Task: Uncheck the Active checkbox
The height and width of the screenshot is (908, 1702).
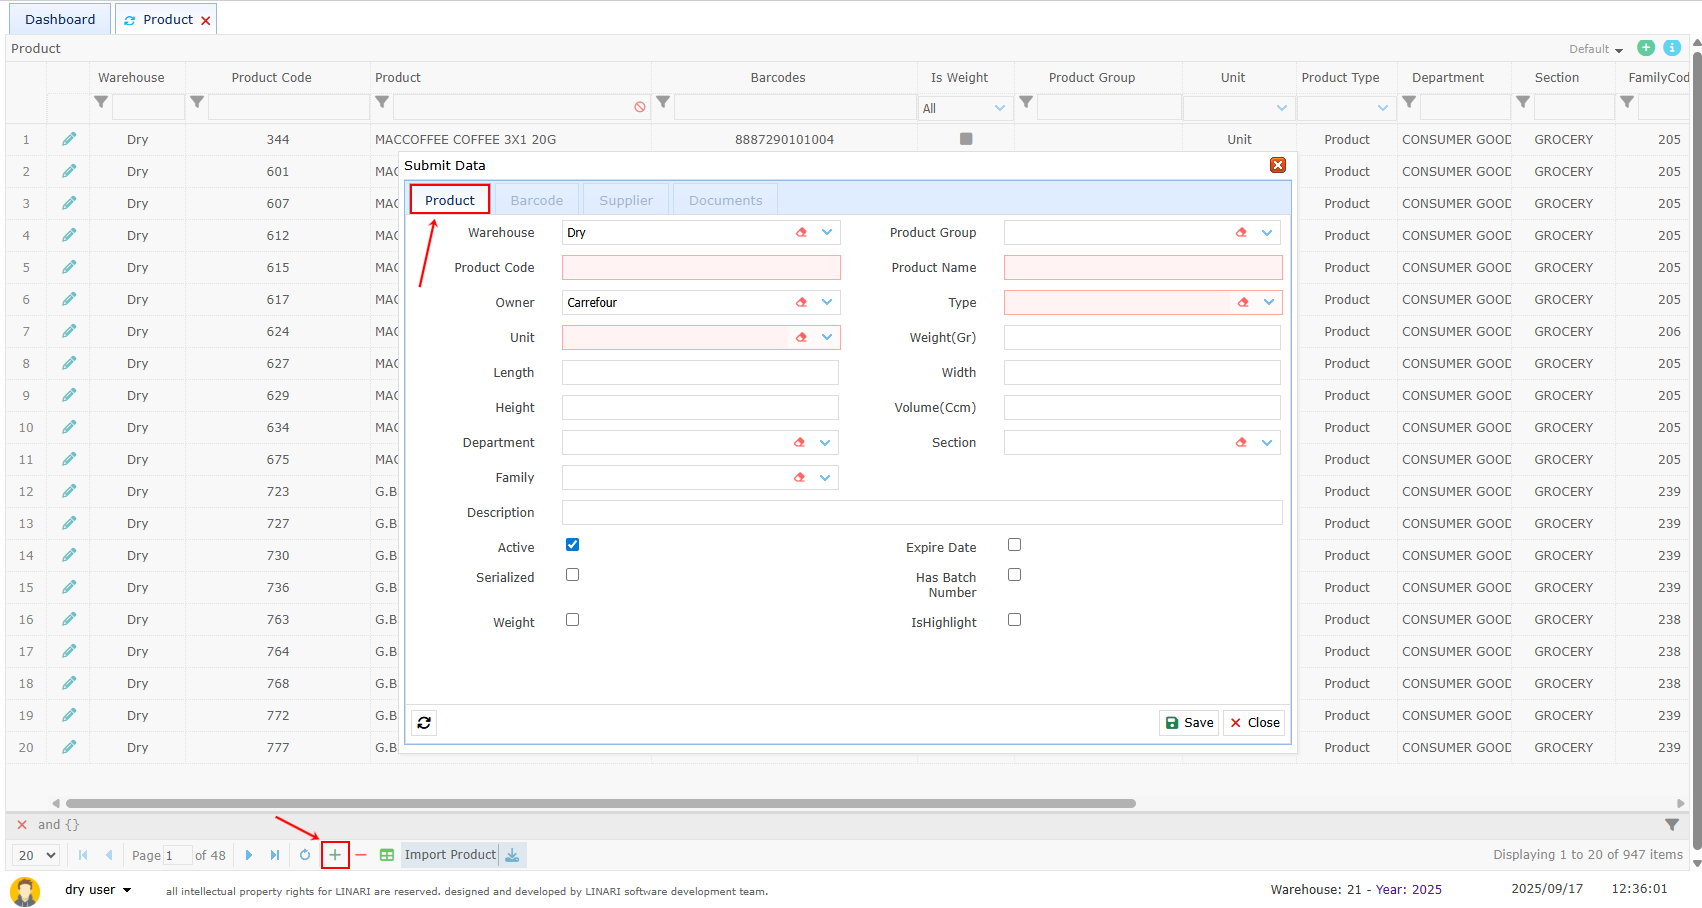Action: (572, 545)
